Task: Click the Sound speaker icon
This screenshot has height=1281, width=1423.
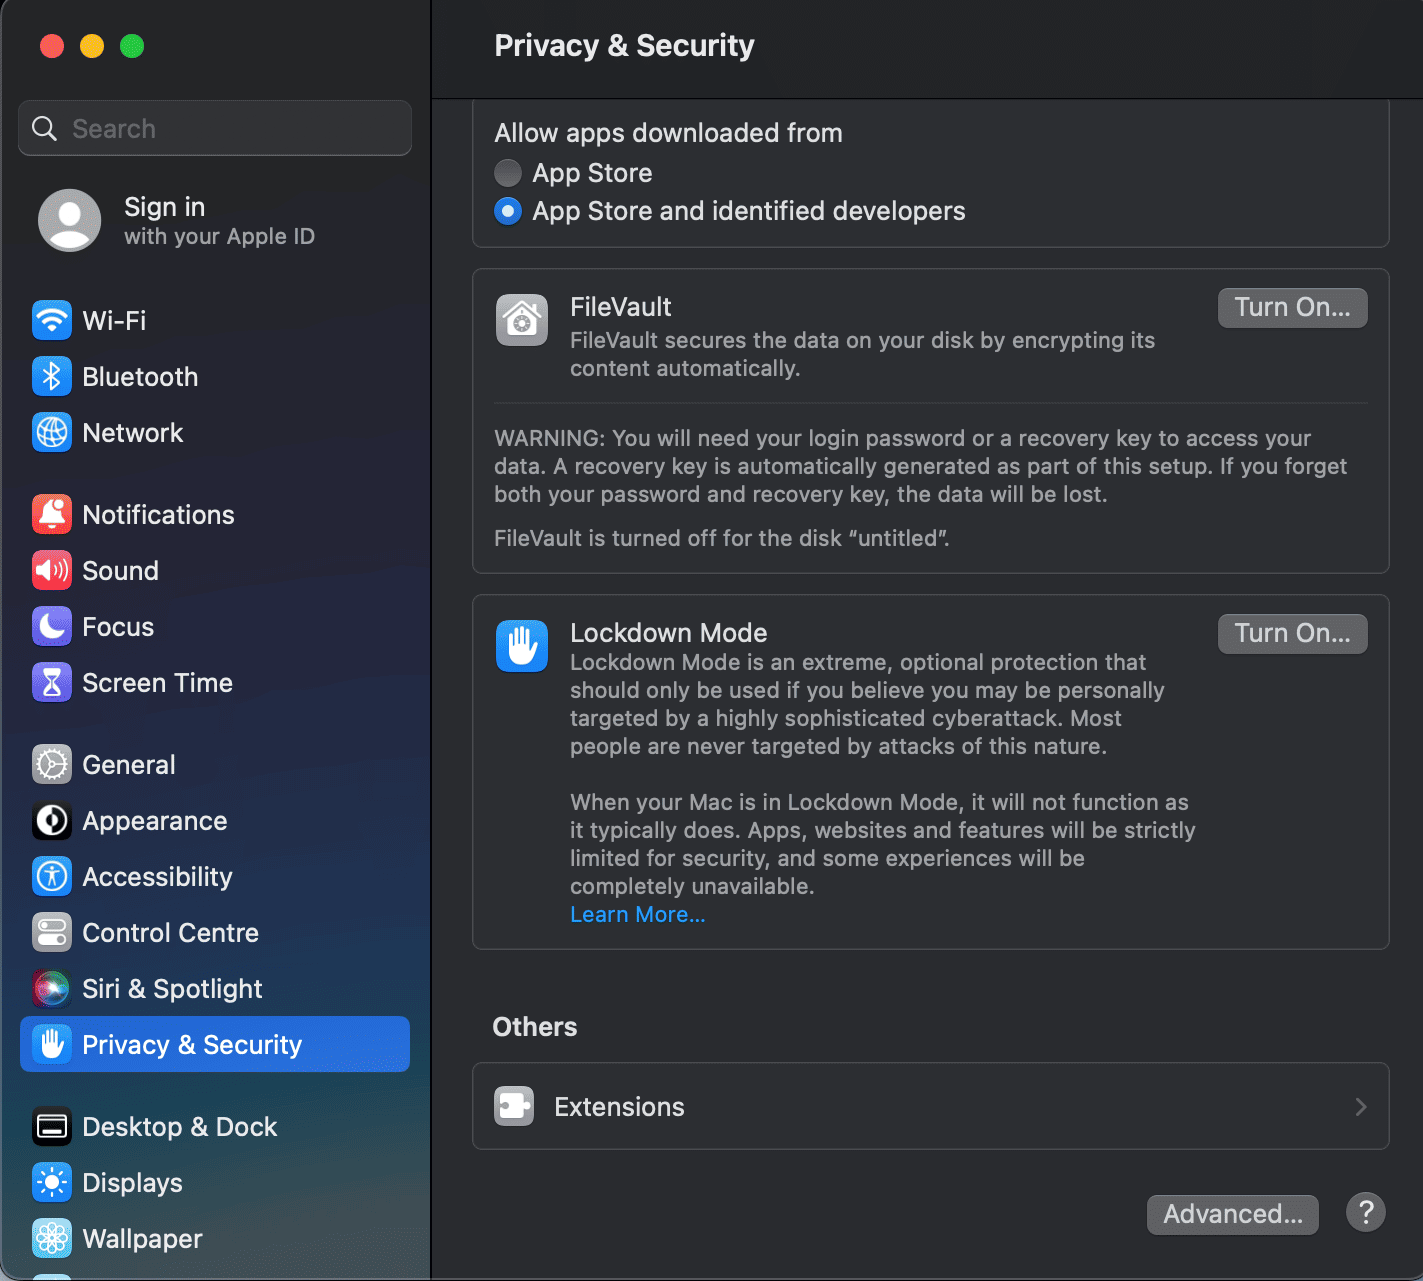Action: point(52,570)
